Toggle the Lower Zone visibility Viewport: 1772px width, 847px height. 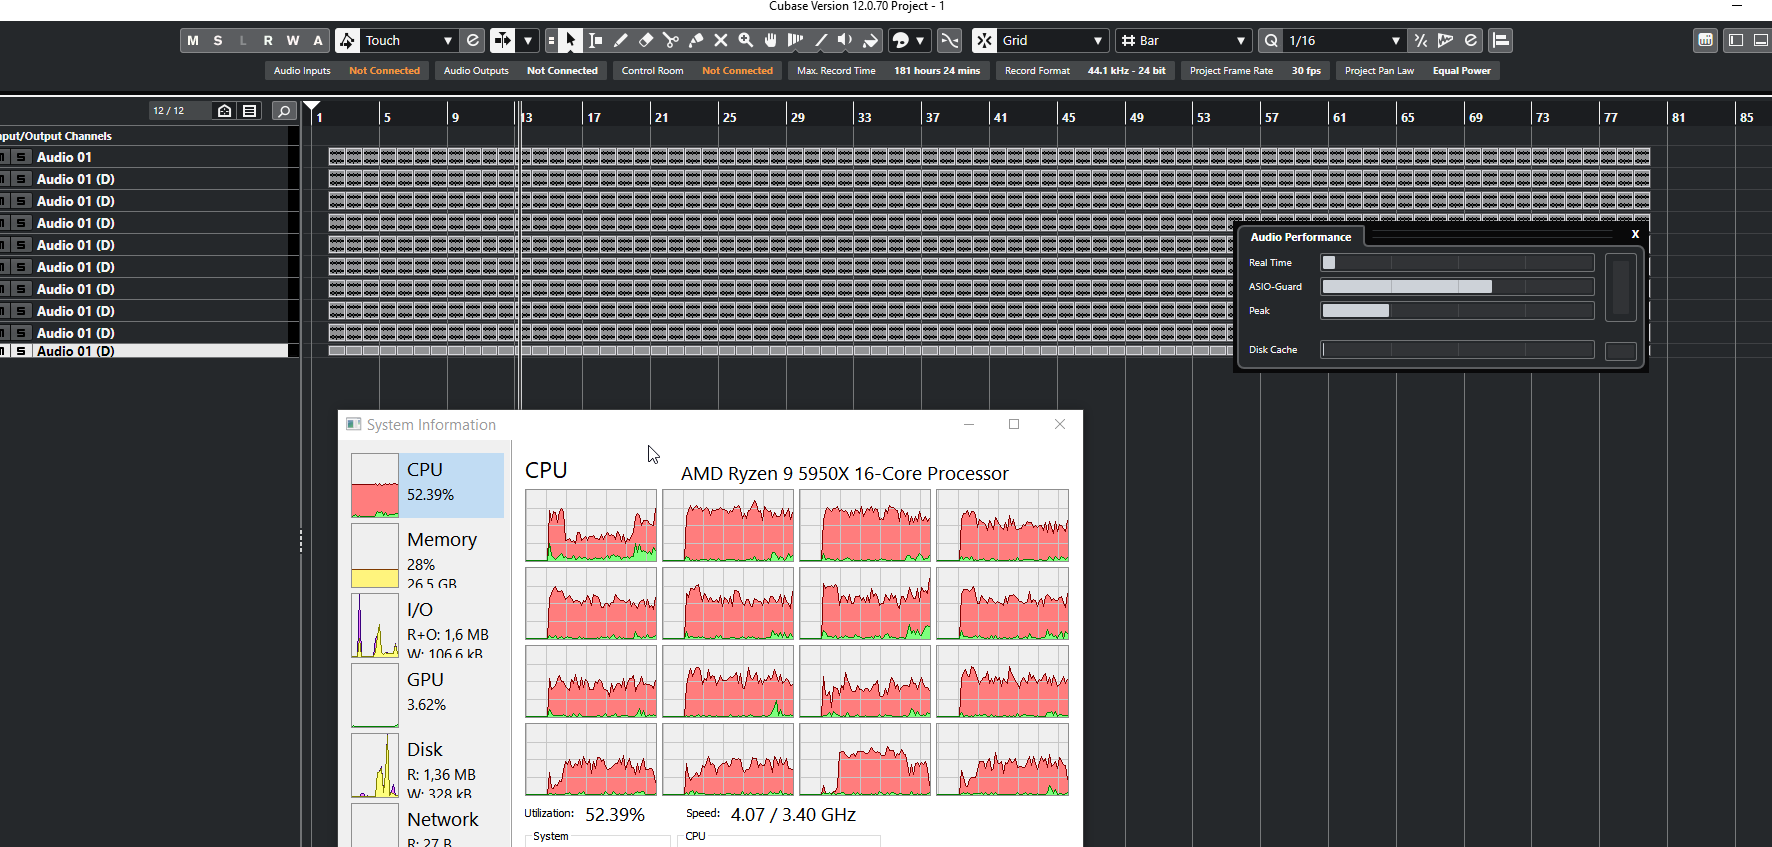[x=1761, y=40]
